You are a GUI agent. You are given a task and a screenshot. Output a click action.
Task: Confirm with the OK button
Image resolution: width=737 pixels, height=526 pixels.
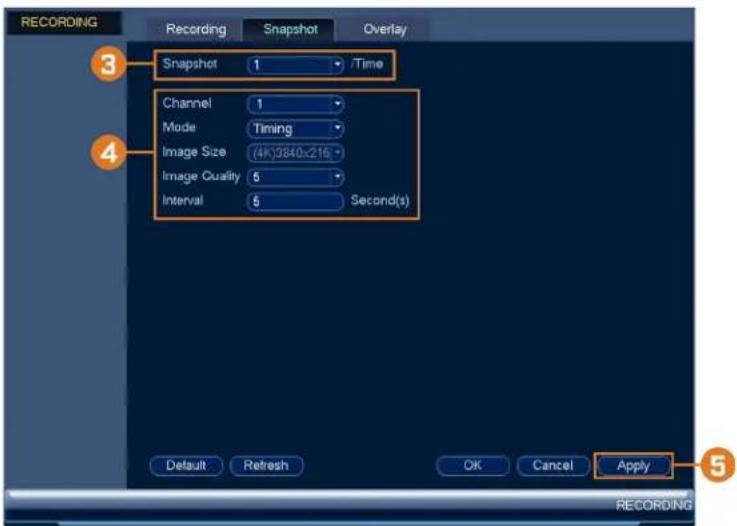click(472, 465)
